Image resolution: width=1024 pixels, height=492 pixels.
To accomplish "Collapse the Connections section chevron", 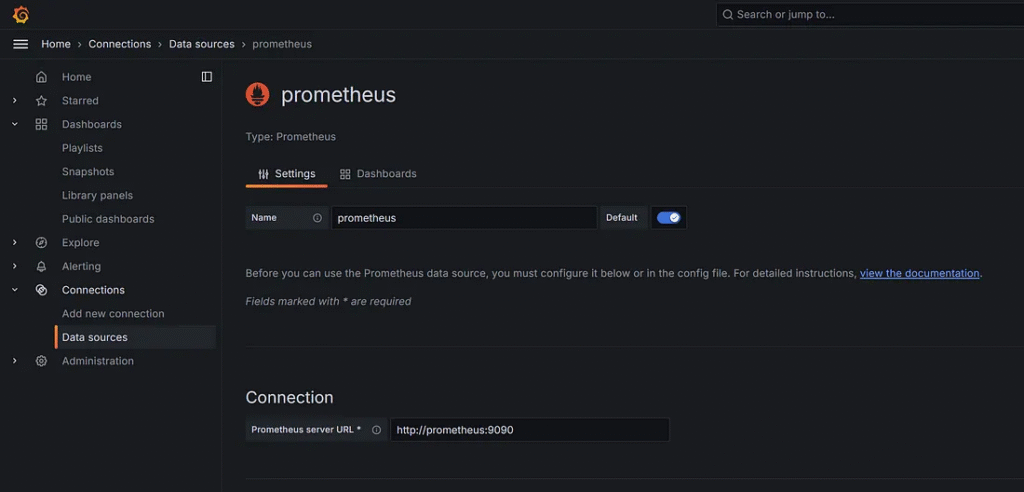I will [14, 290].
